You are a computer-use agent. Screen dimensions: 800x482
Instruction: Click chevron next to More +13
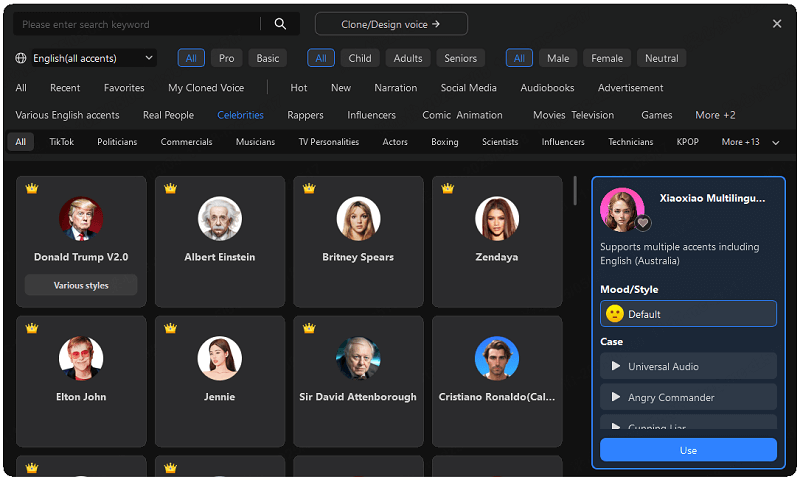click(x=776, y=142)
